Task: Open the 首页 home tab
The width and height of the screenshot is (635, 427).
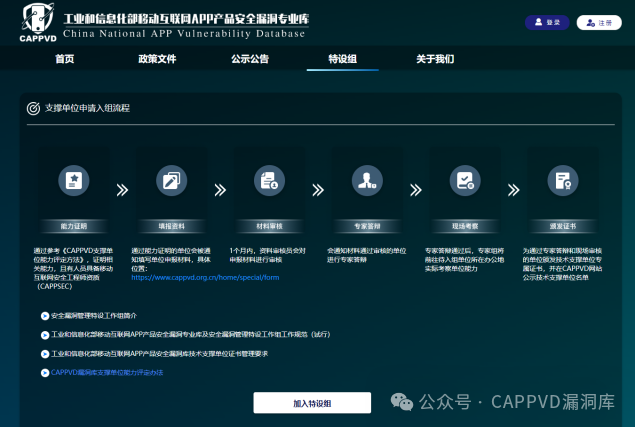Action: click(x=65, y=59)
